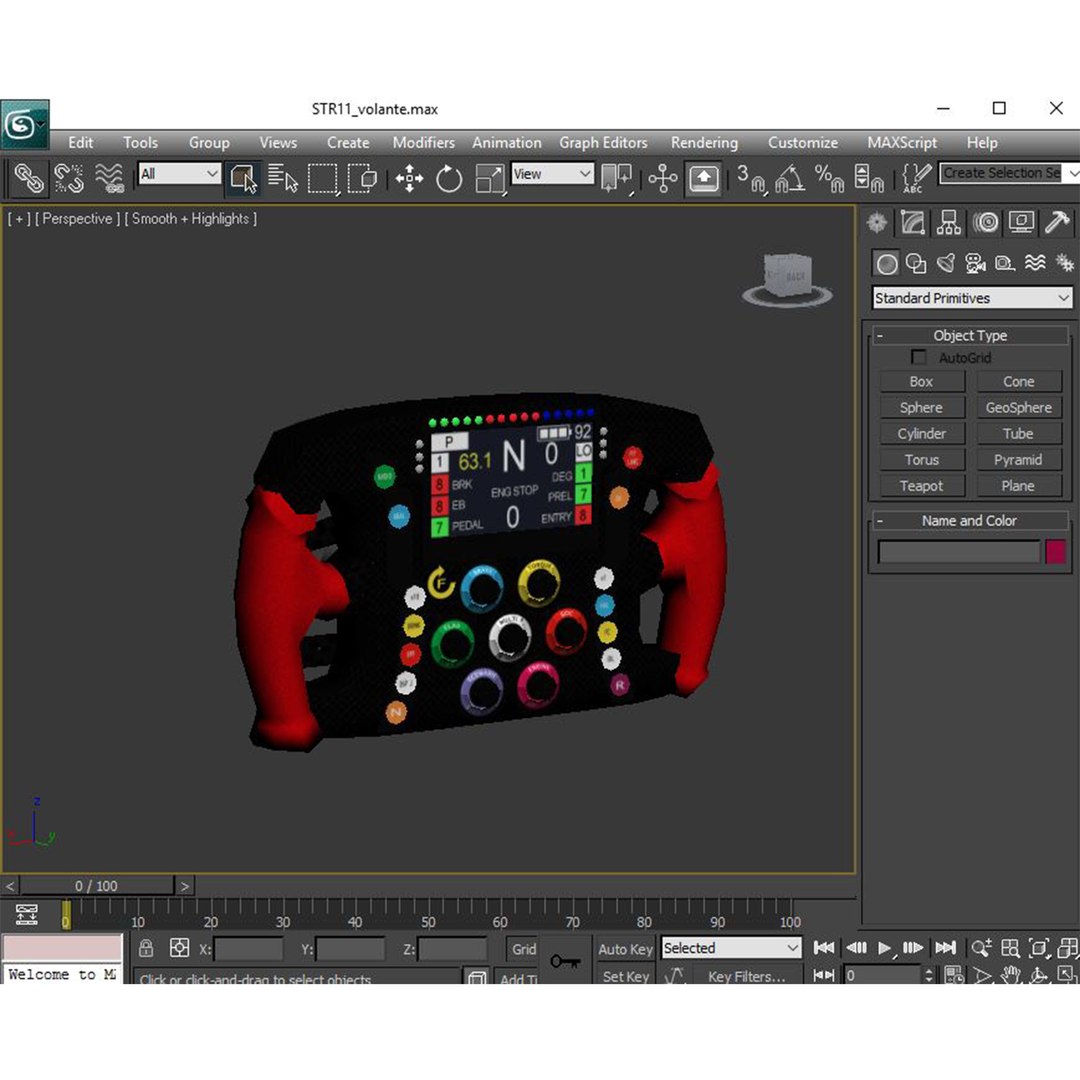Screen dimensions: 1080x1080
Task: Toggle Spinner Snap button
Action: 869,178
